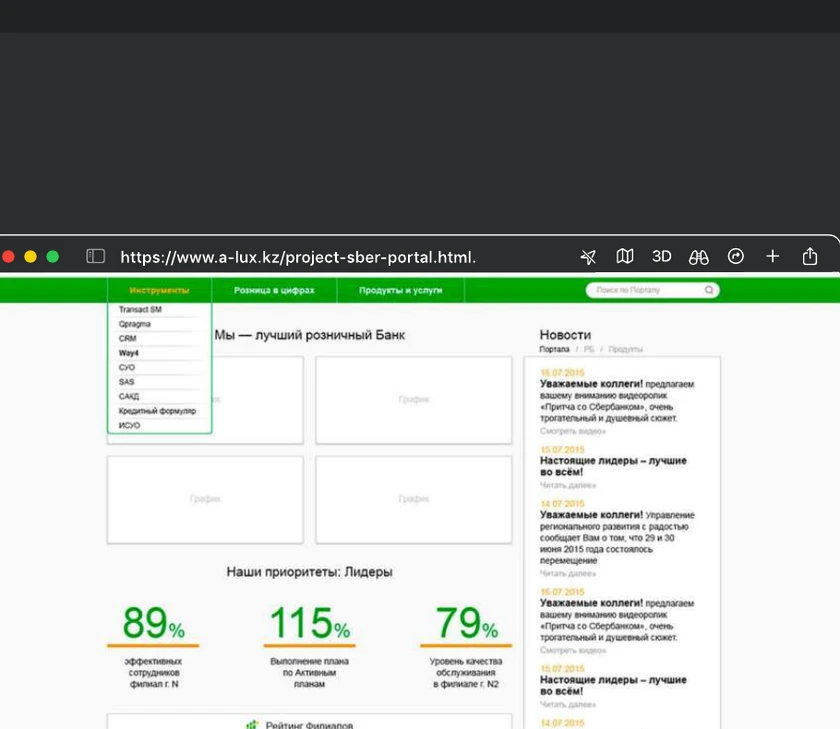
Task: Click the sidebar toggle icon in browser toolbar
Action: pyautogui.click(x=96, y=256)
